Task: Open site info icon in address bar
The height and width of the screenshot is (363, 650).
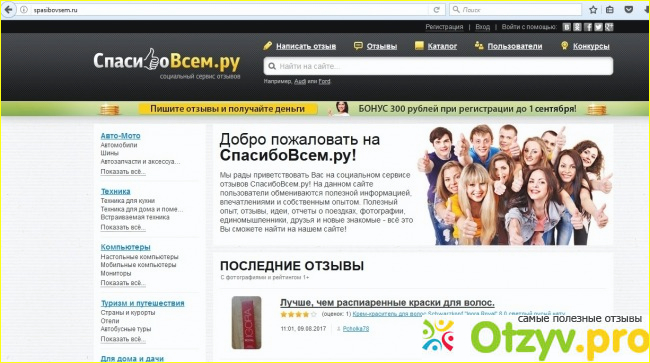Action: pos(24,10)
